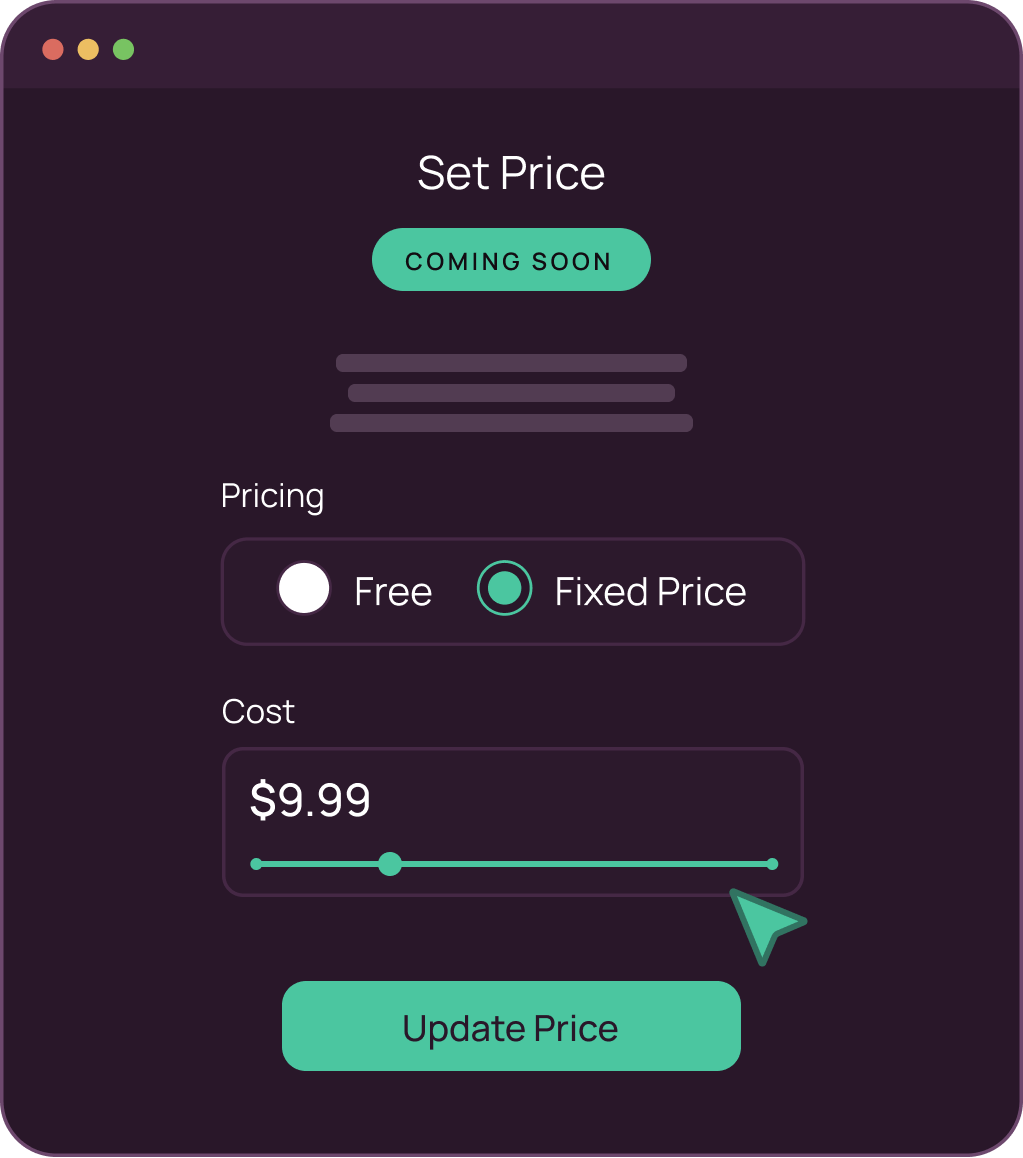Click the top placeholder description line

(511, 362)
